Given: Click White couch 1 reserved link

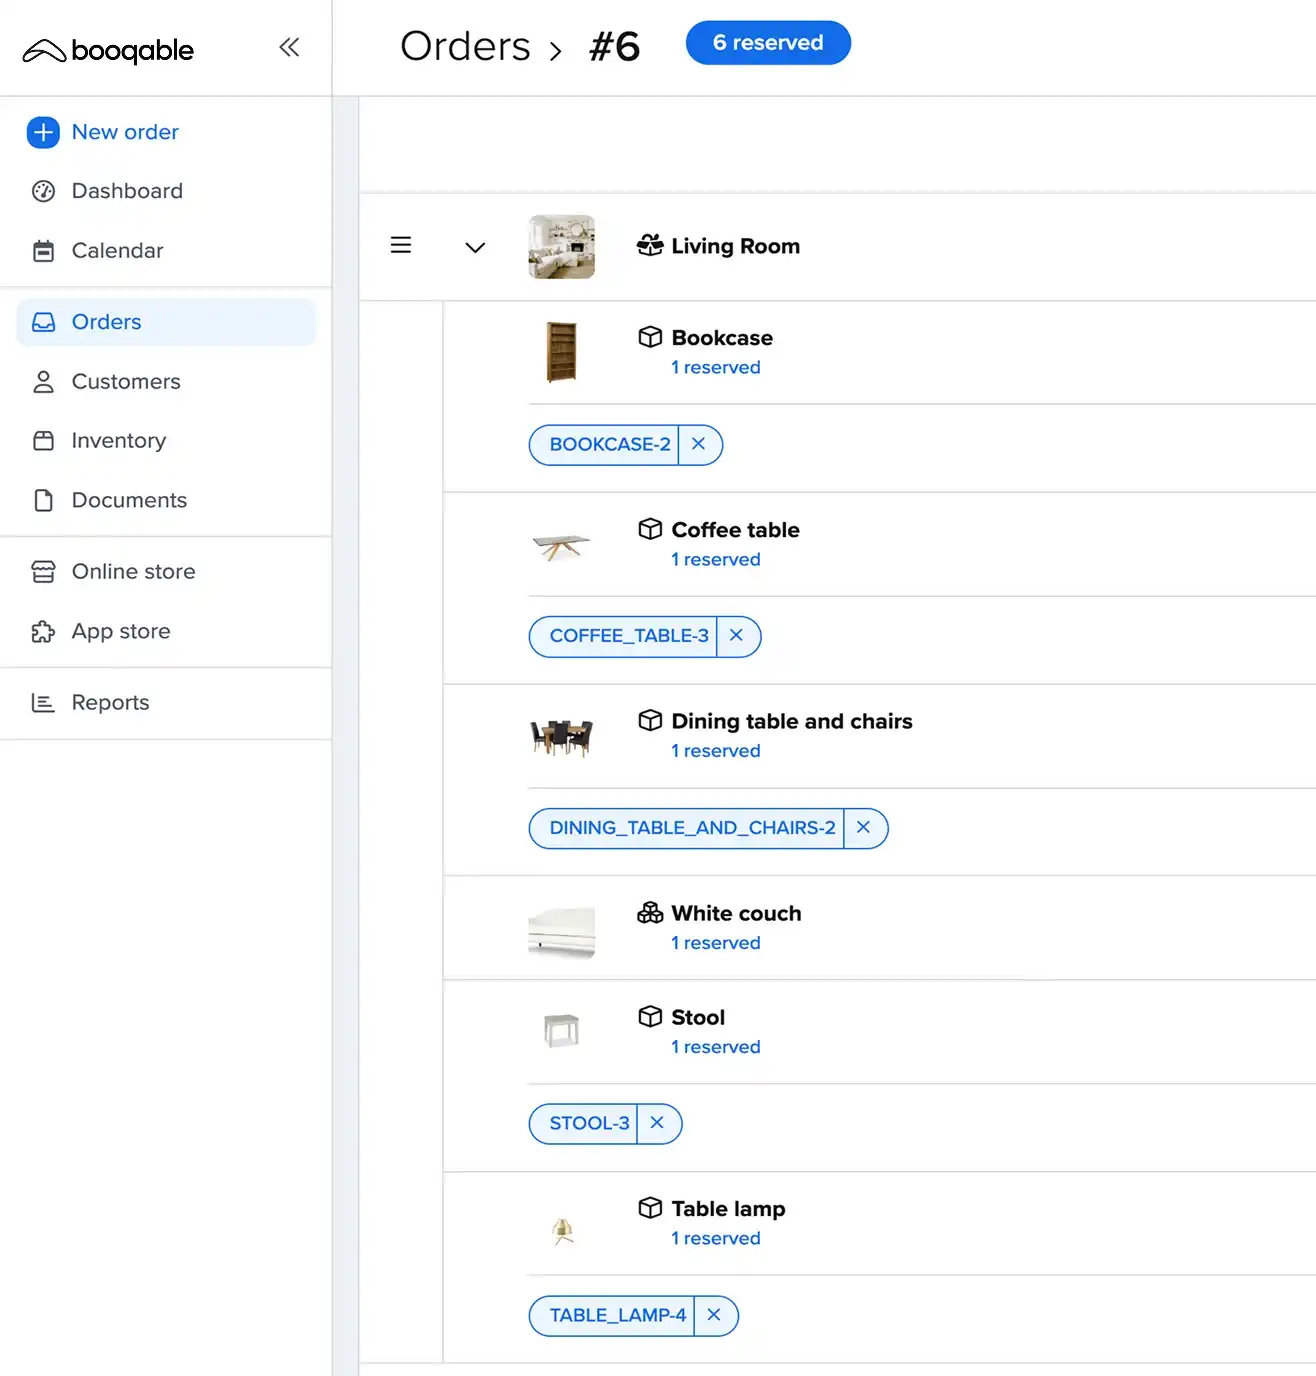Looking at the screenshot, I should click(x=716, y=943).
